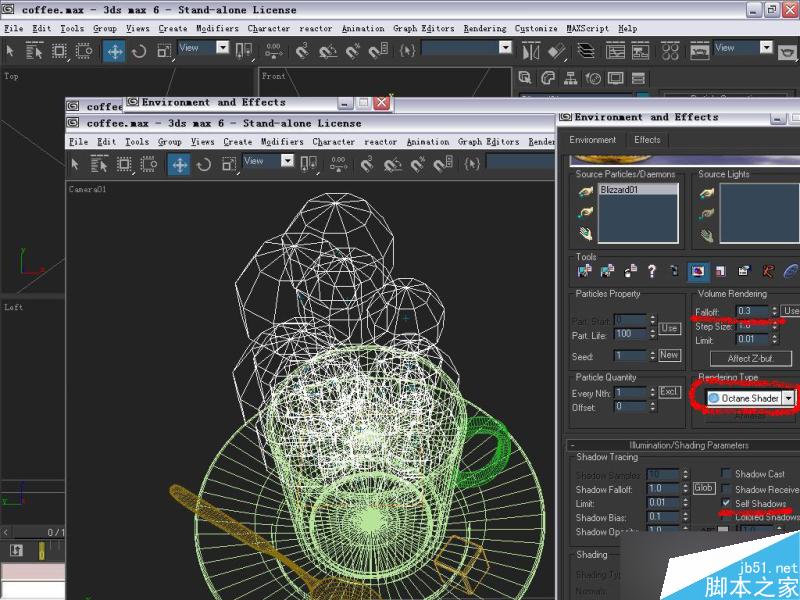Click the Part. Life value field 100
Viewport: 800px width, 600px height.
(x=631, y=334)
